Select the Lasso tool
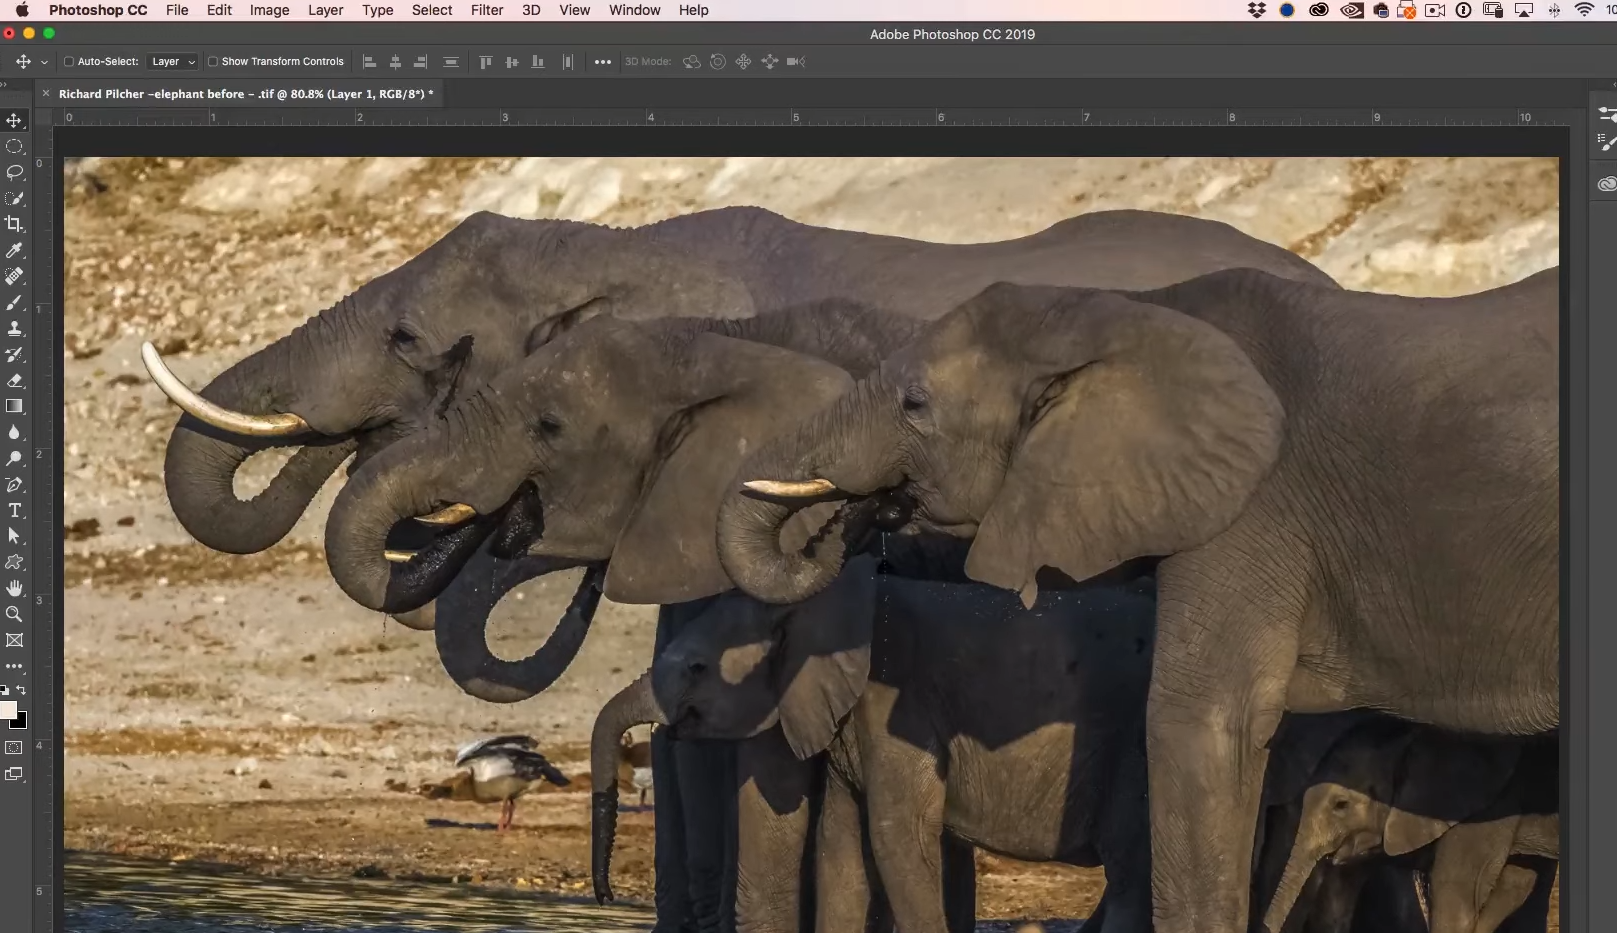This screenshot has width=1617, height=933. tap(15, 172)
